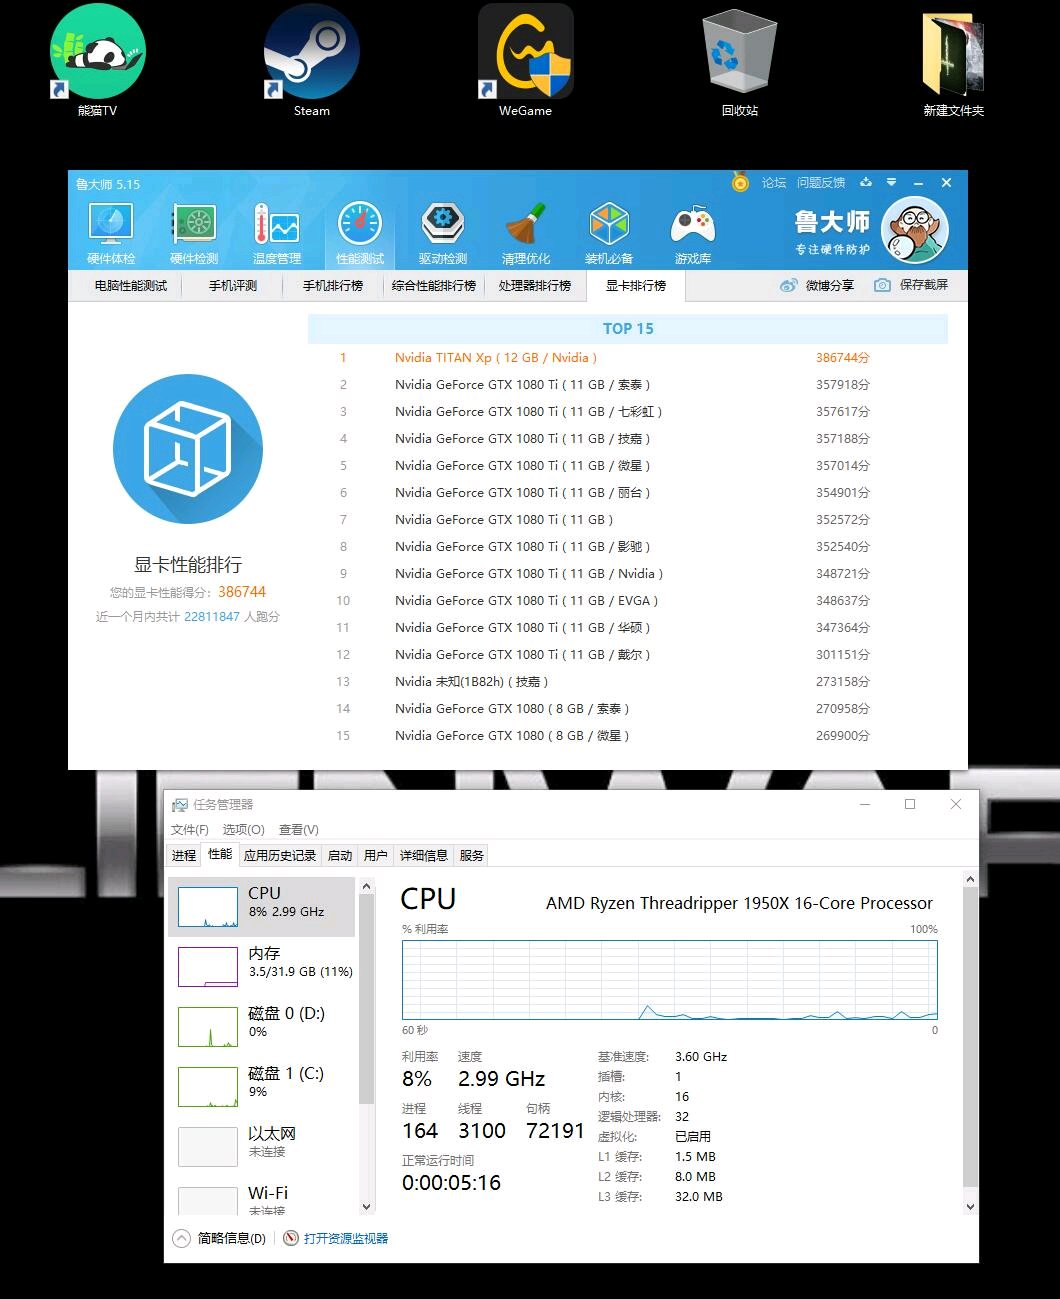Click the CPU utilization graph
Screen dimensions: 1060x1299
point(670,980)
